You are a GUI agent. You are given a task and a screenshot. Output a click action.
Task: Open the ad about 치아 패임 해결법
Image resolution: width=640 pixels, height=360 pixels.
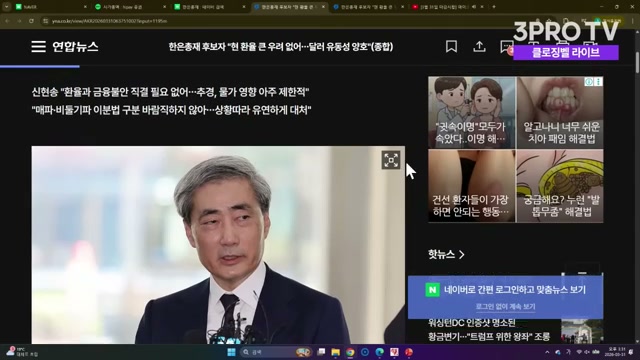tap(560, 112)
